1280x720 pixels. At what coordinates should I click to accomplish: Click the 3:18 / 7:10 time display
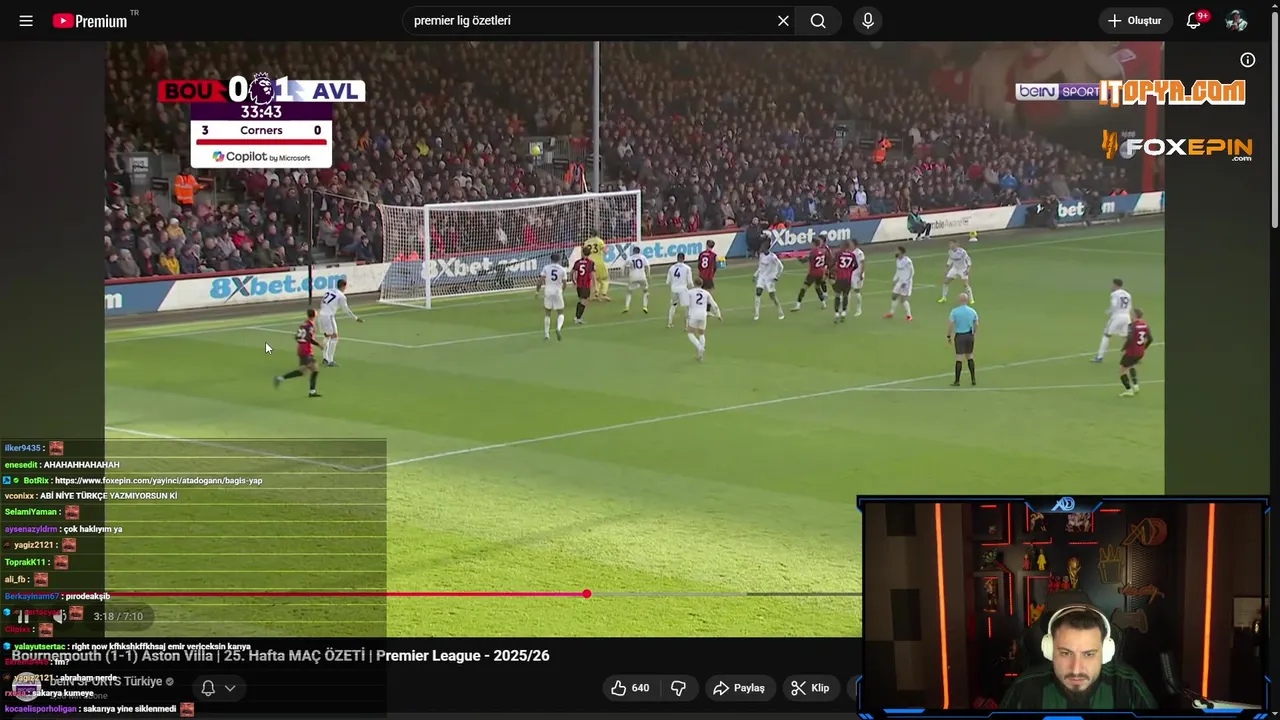(118, 617)
